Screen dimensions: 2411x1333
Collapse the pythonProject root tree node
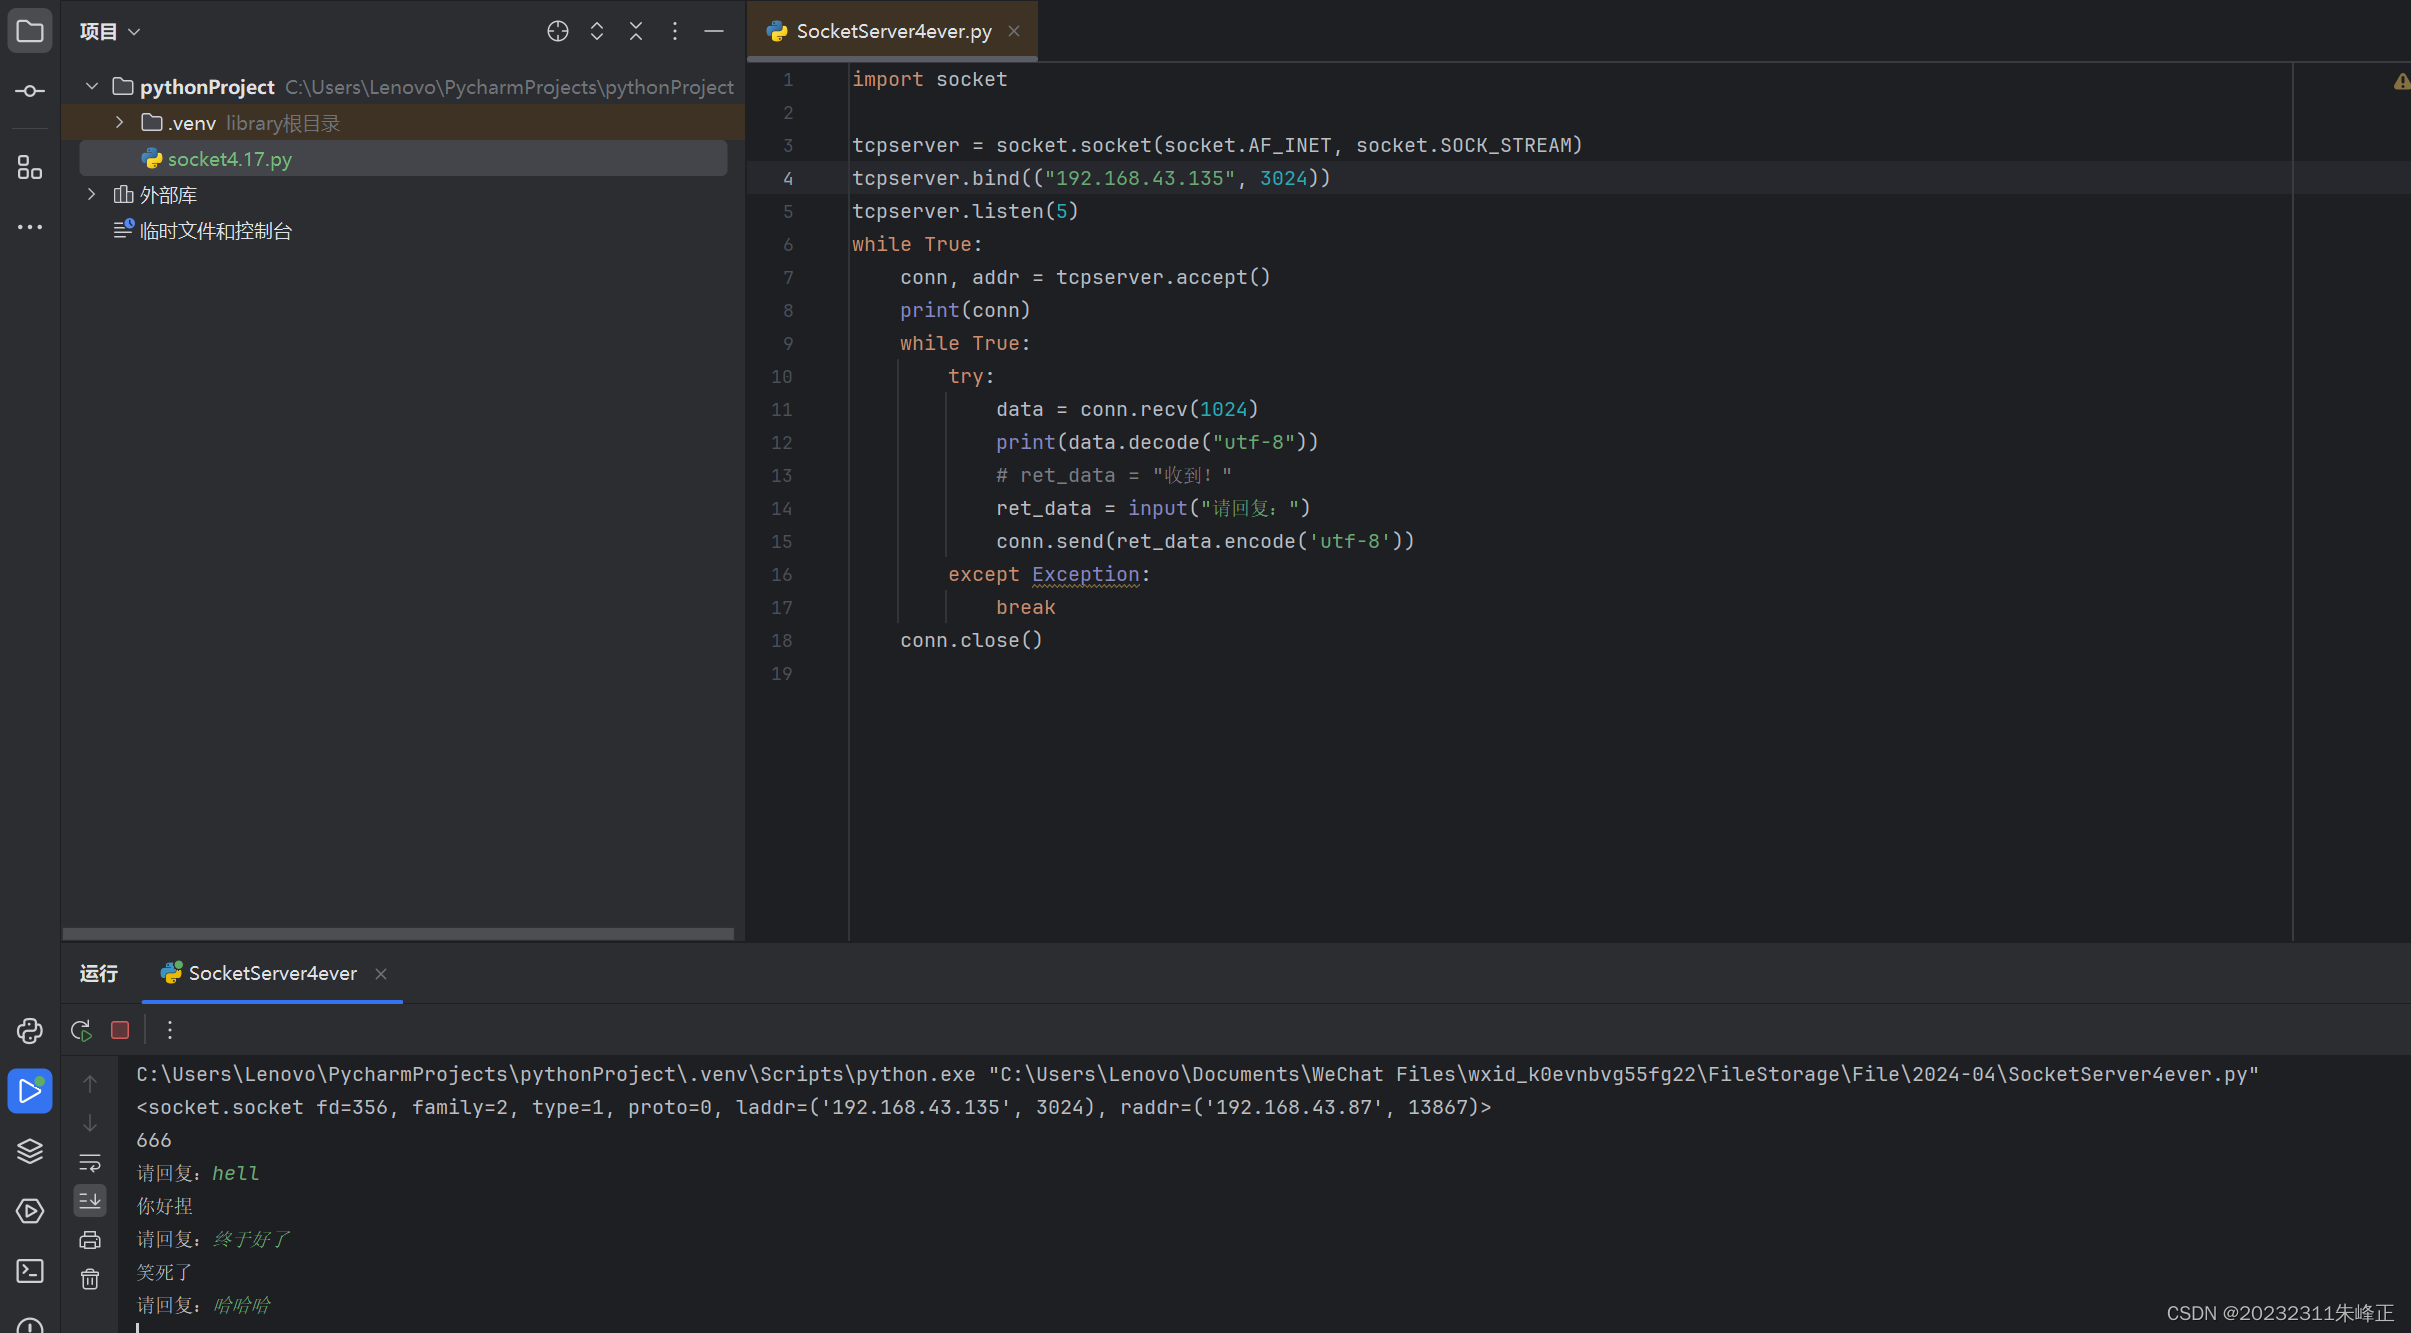click(92, 86)
